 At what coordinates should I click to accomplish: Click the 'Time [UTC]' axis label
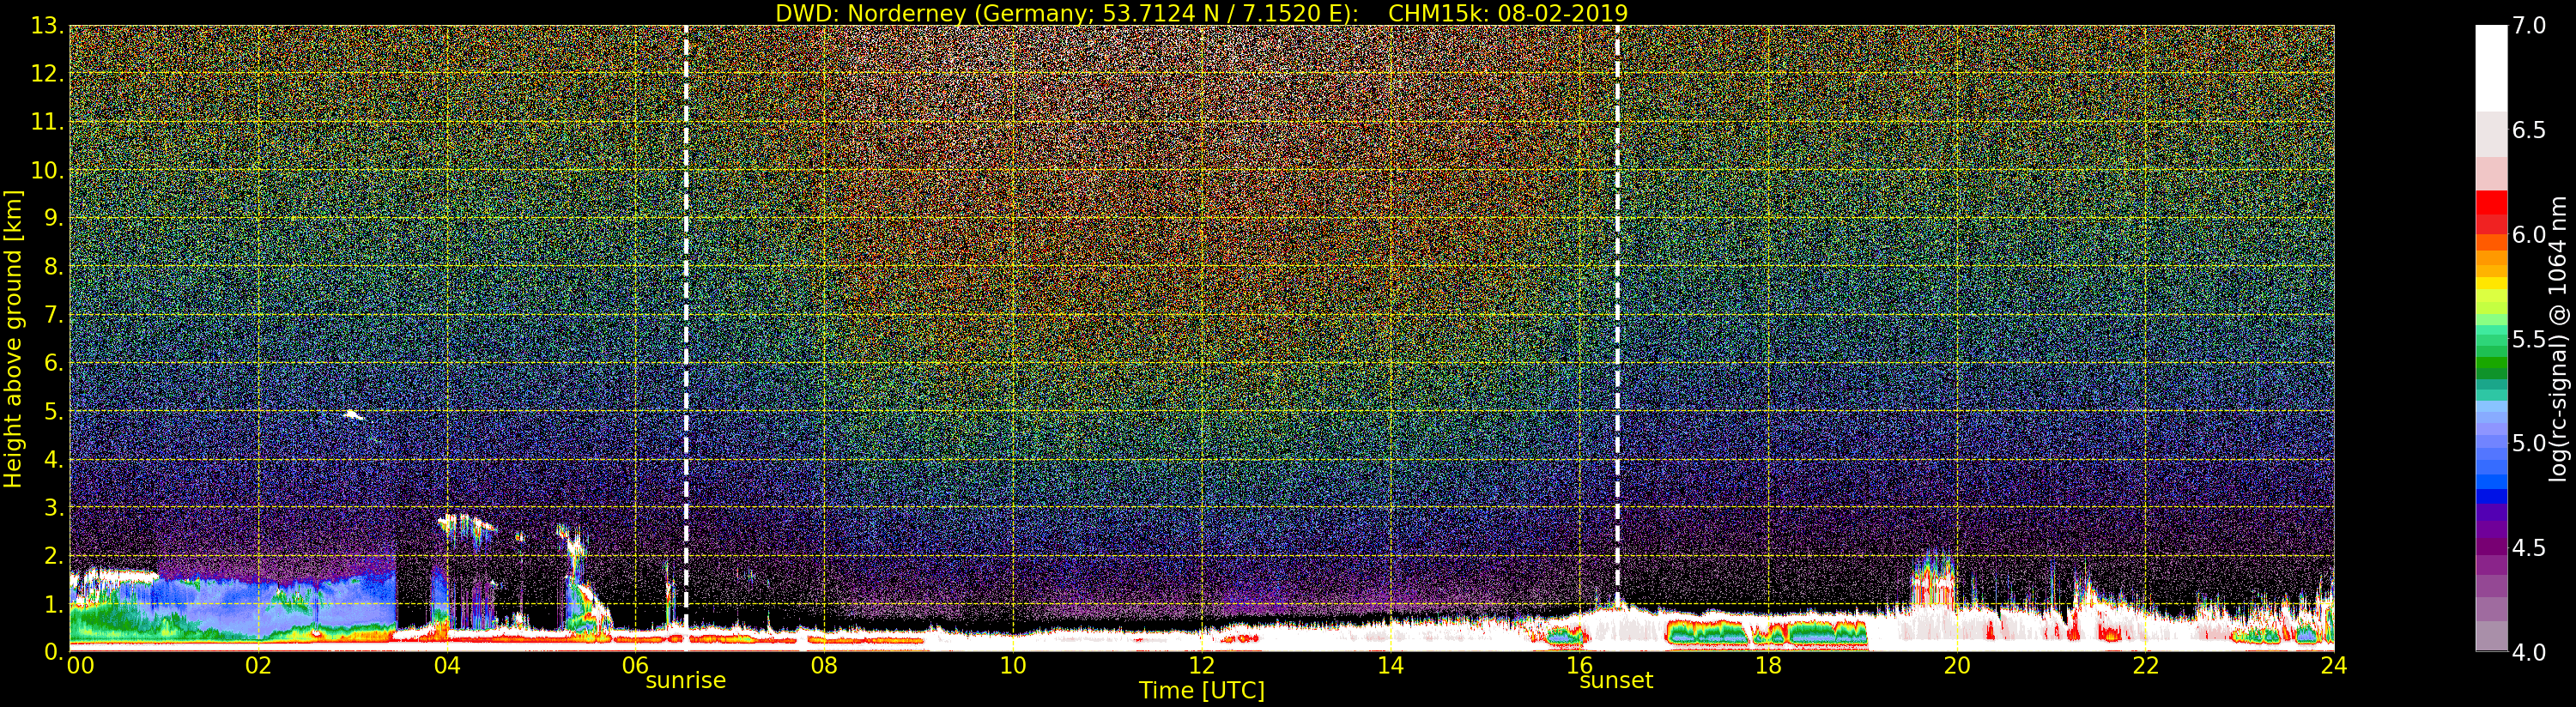pyautogui.click(x=1201, y=691)
